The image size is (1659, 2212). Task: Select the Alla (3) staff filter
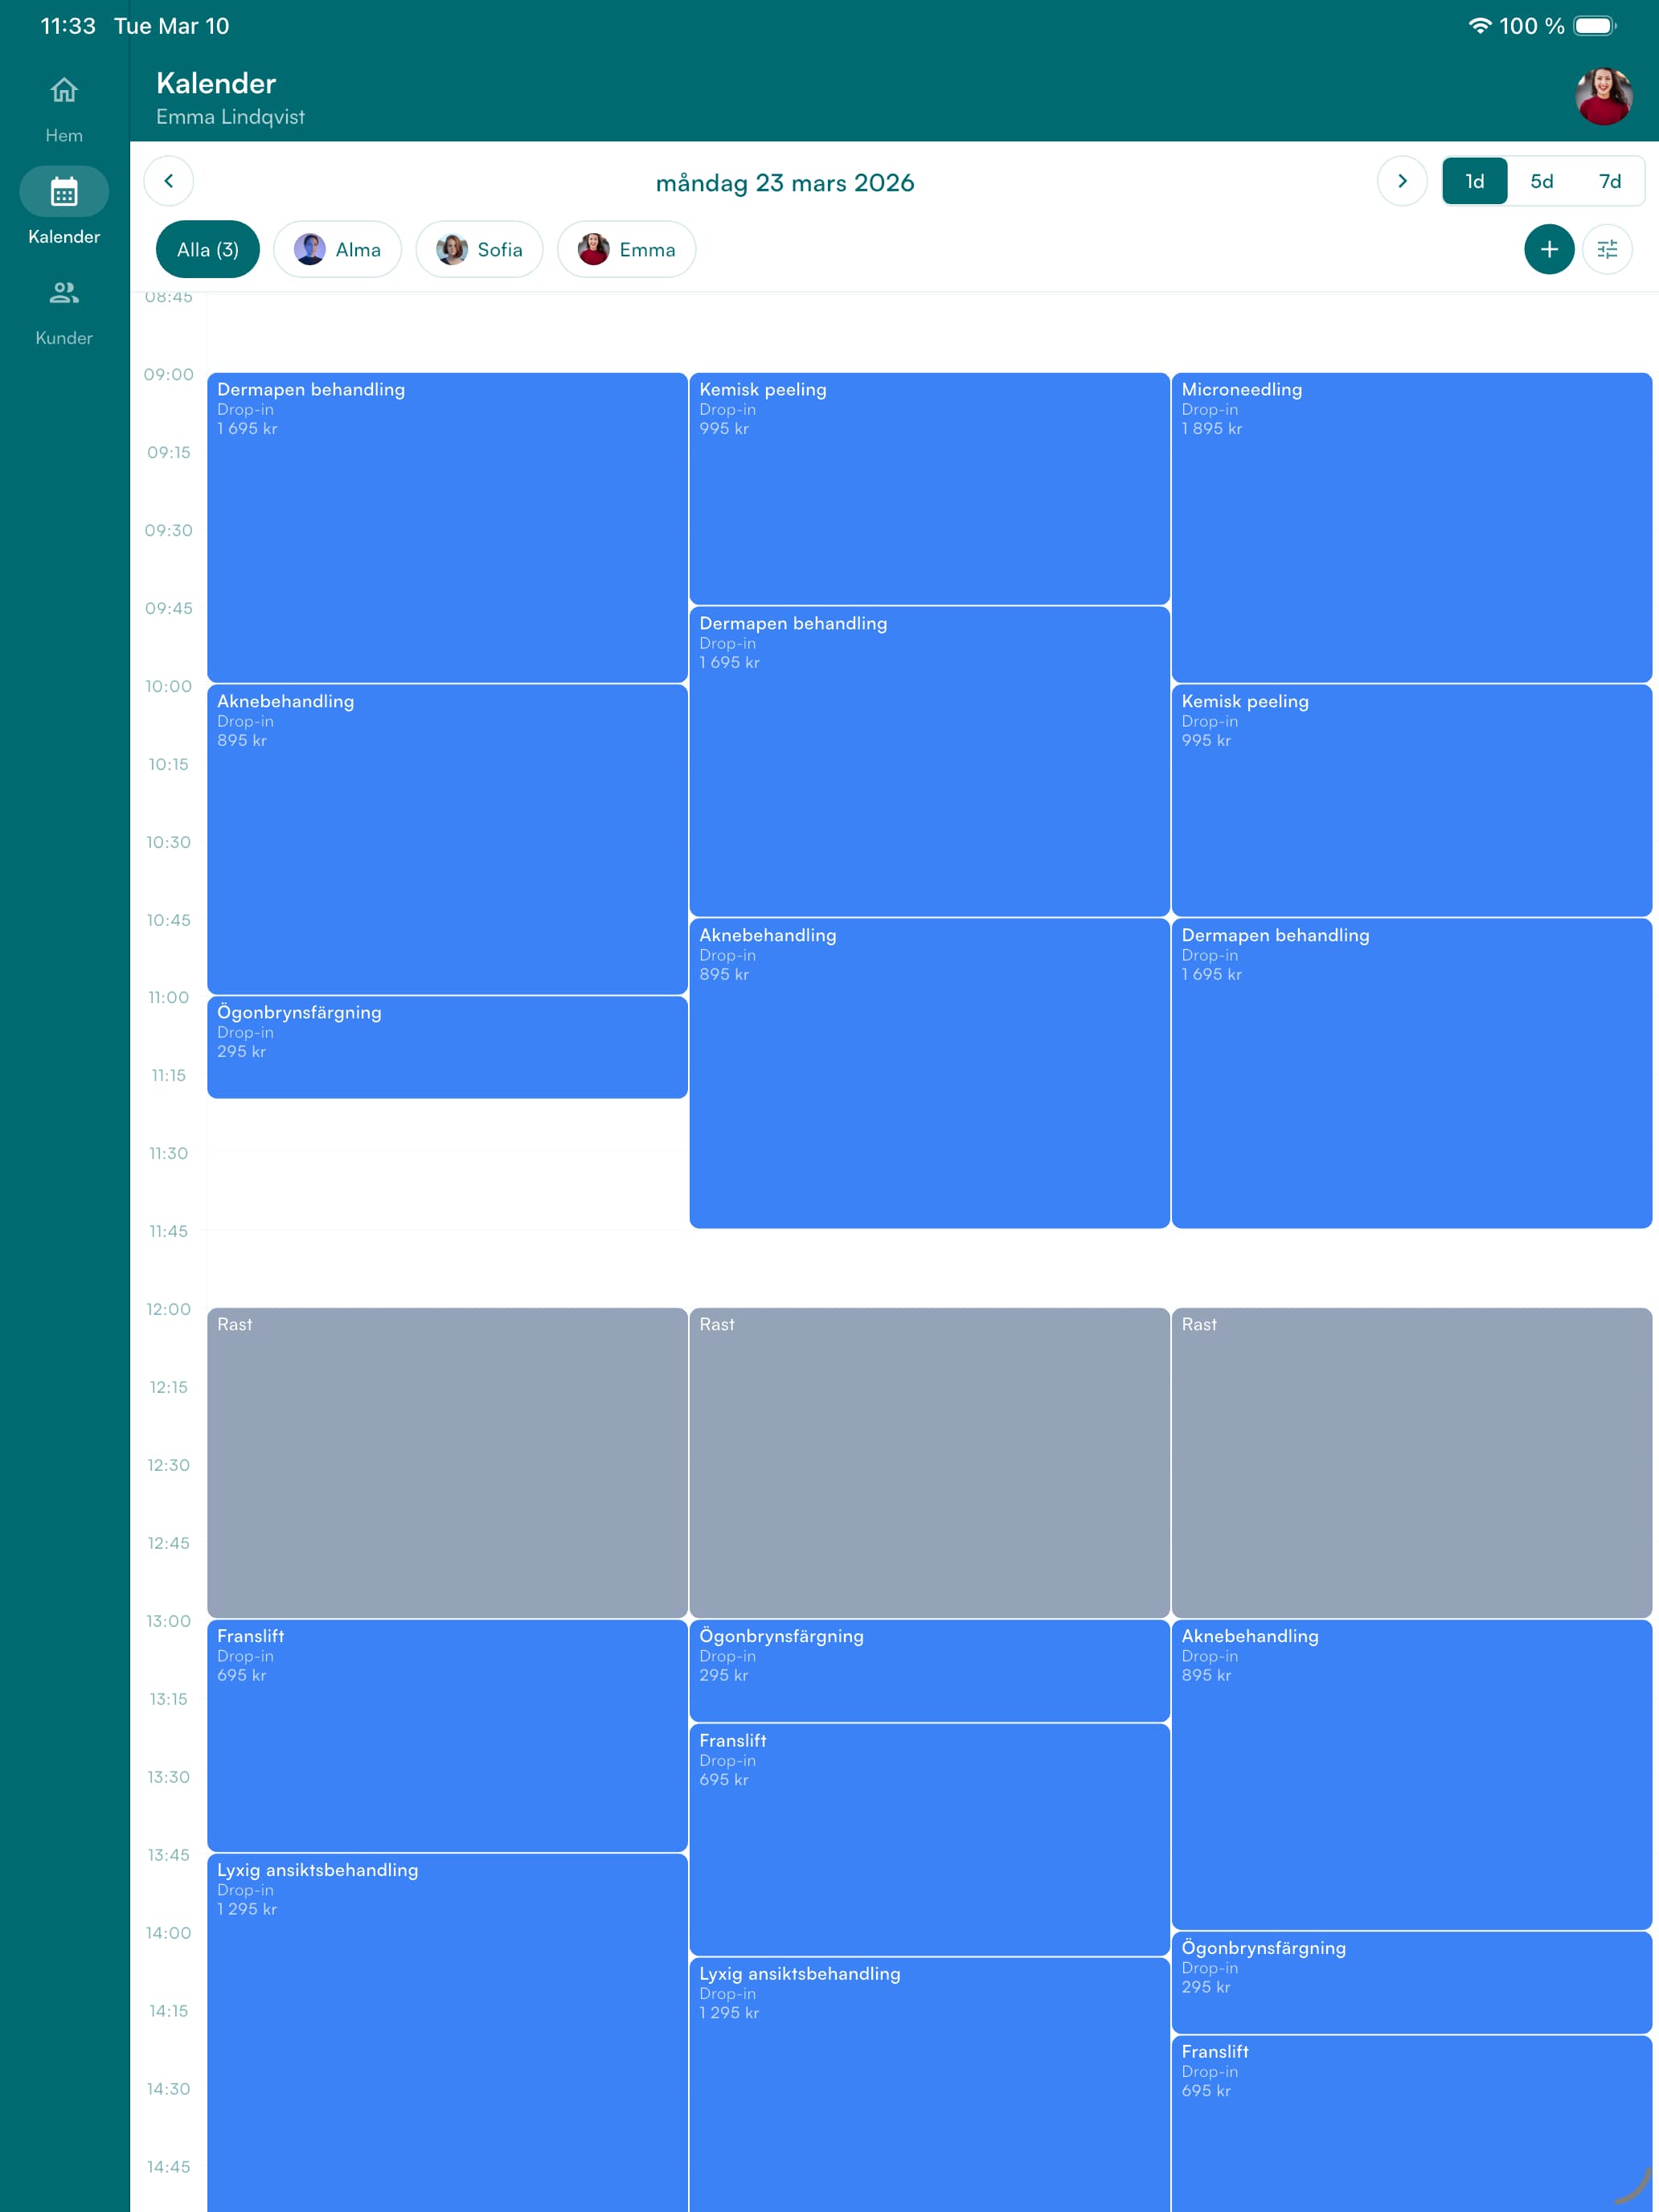[x=208, y=249]
